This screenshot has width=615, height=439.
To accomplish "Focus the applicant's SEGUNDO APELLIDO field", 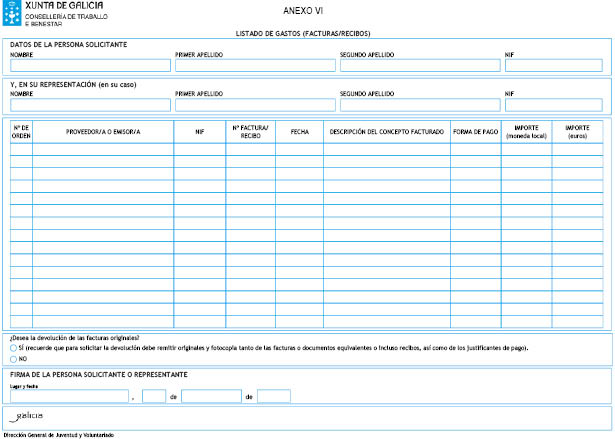I will coord(419,66).
